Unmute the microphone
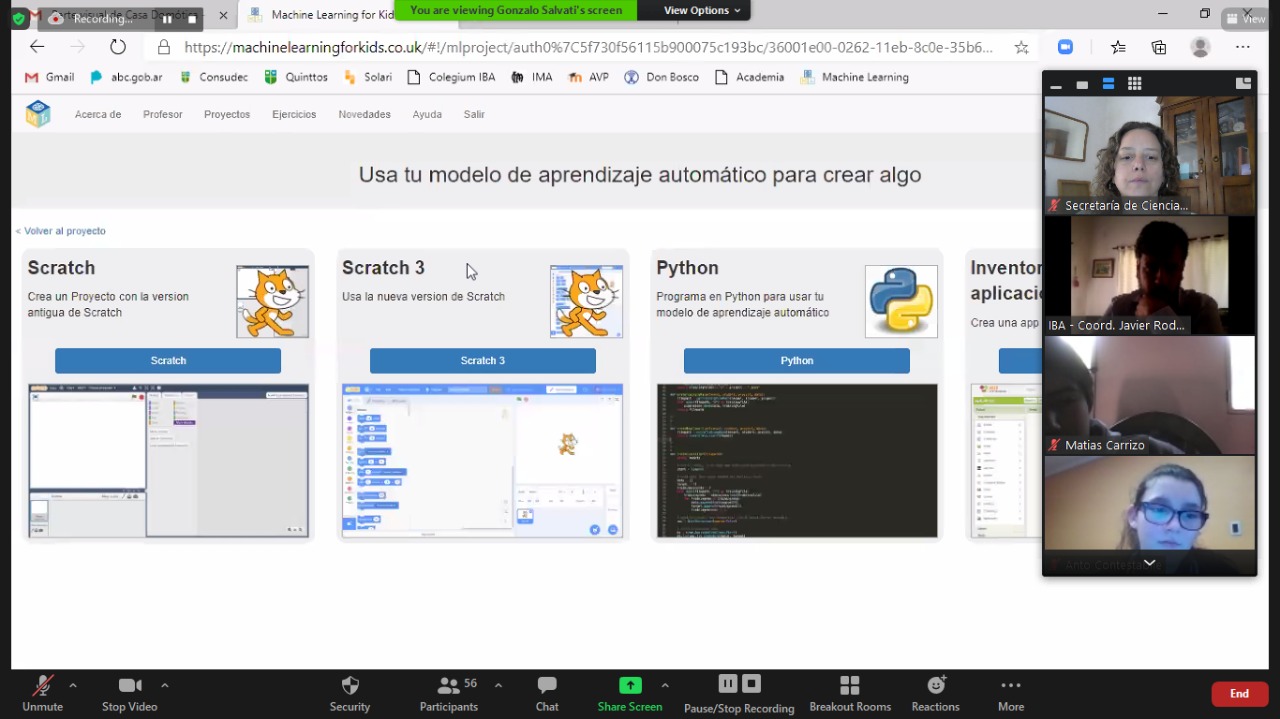 point(42,686)
